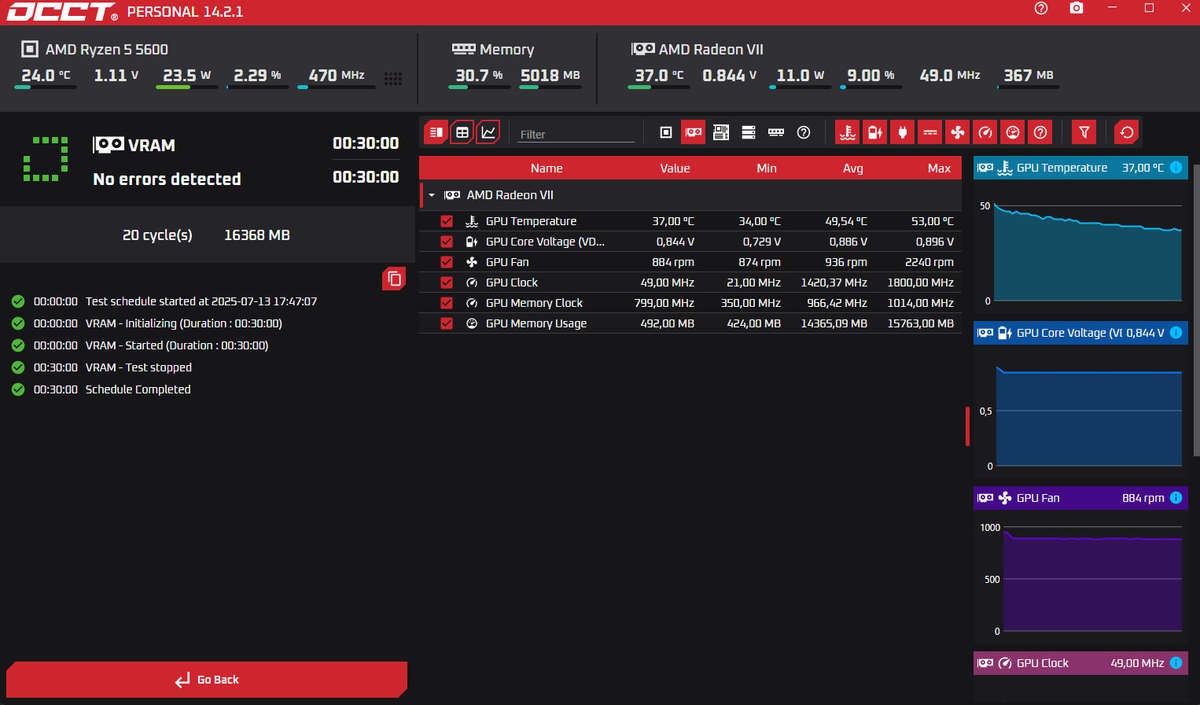Screen dimensions: 1200x705
Task: Uncheck the GPU Memory Usage sensor
Action: (446, 323)
